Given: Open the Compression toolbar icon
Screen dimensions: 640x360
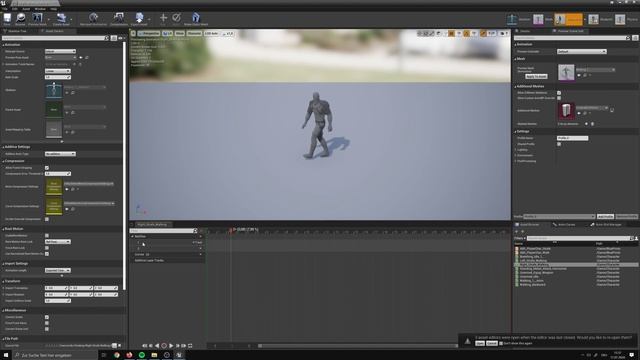Looking at the screenshot, I should tap(119, 18).
